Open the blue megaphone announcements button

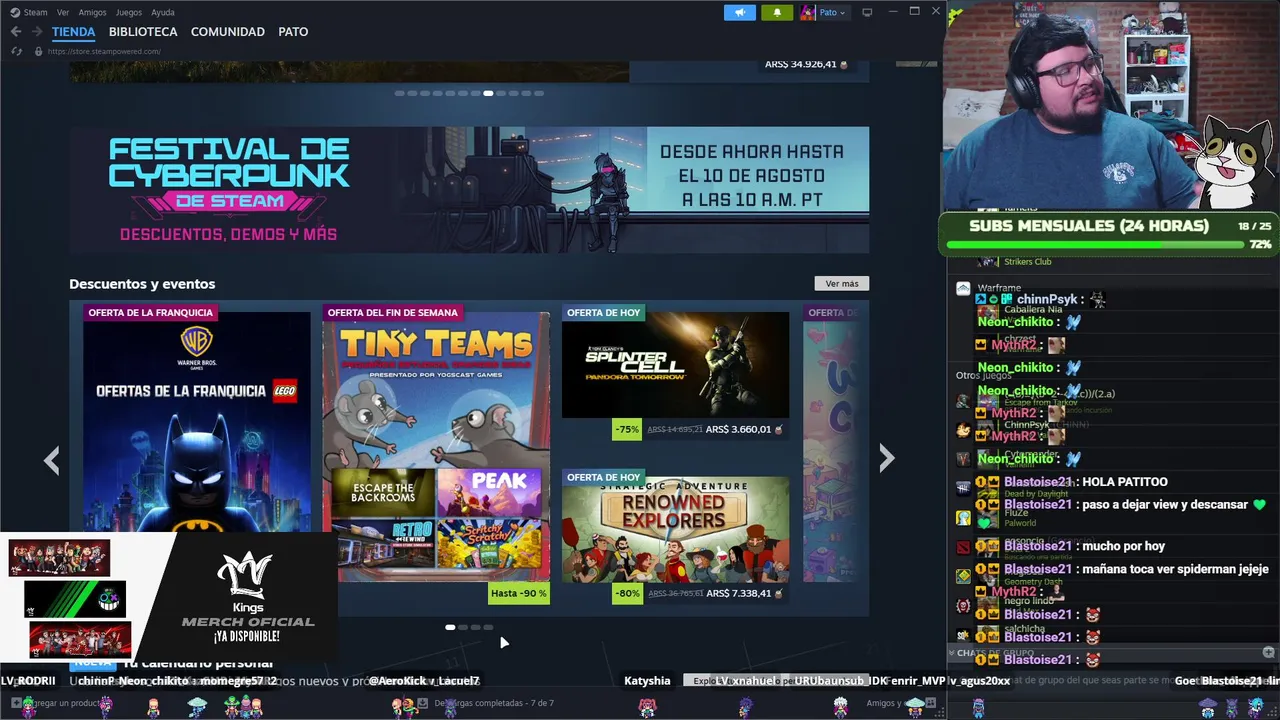click(x=740, y=12)
